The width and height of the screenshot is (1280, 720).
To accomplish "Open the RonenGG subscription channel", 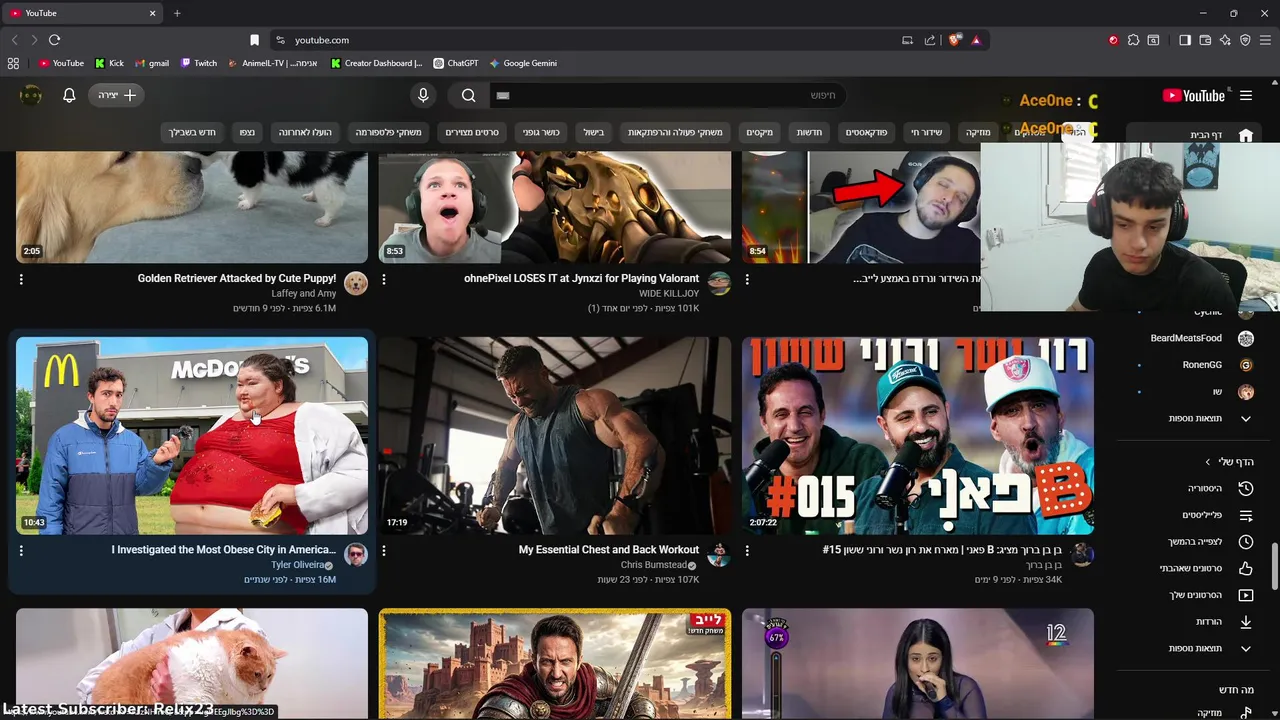I will [x=1201, y=365].
